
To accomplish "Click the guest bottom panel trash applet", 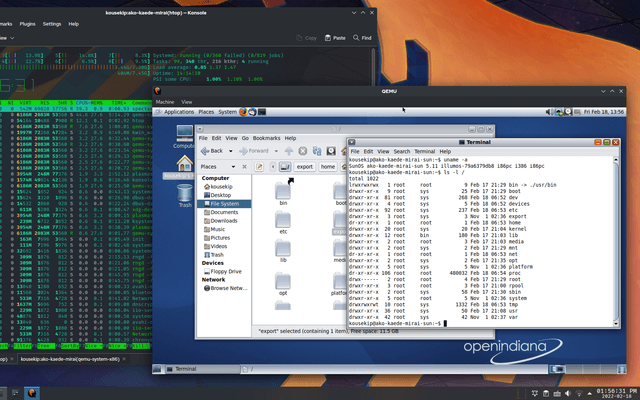I will pyautogui.click(x=622, y=369).
